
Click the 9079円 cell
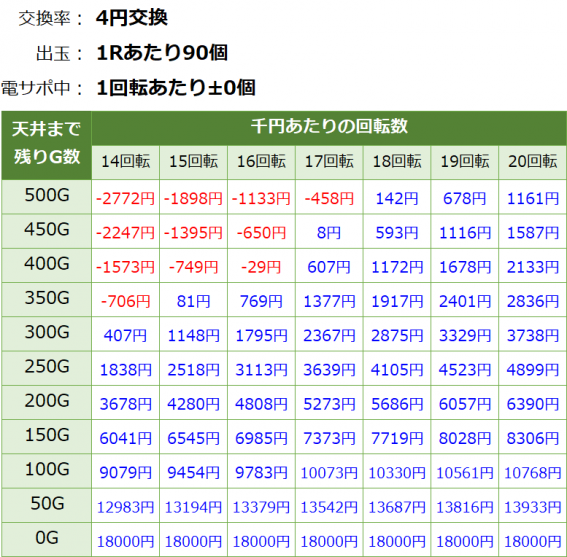click(125, 472)
